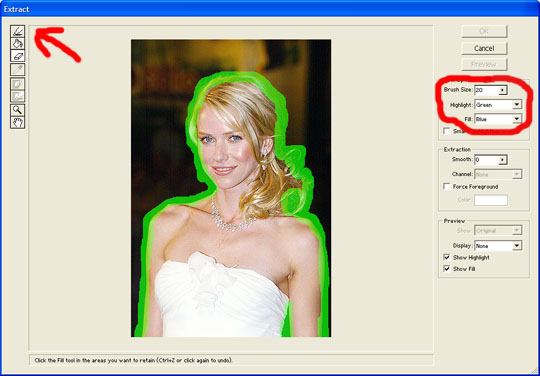Enable the Force Foreground checkbox
The height and width of the screenshot is (376, 540).
(447, 187)
